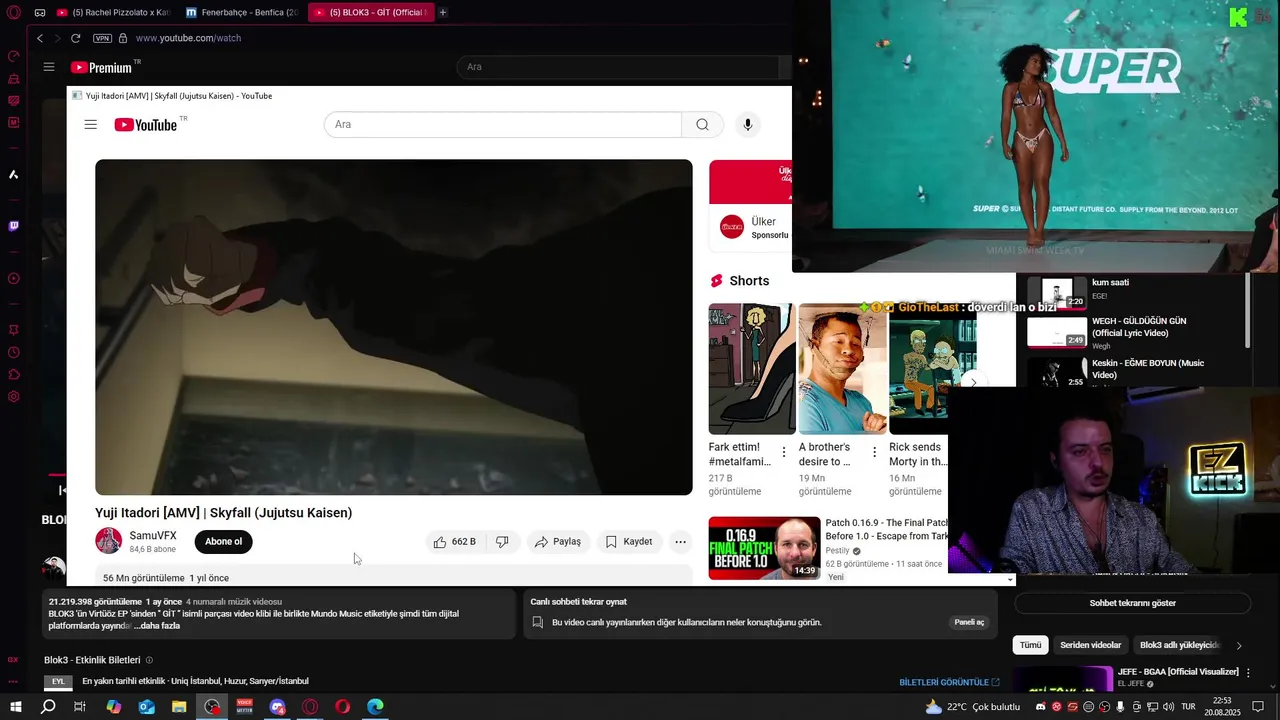Open Keskin - EĞME BOYUN music video
Image resolution: width=1280 pixels, height=720 pixels.
point(1148,369)
